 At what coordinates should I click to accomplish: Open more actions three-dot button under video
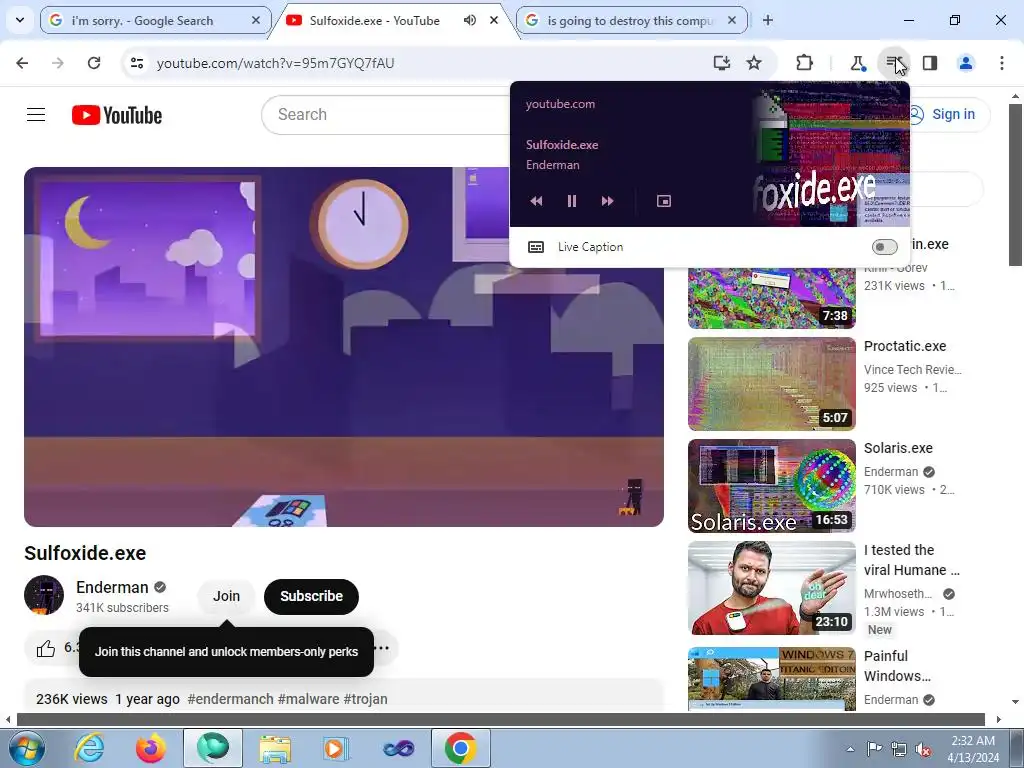[x=383, y=648]
